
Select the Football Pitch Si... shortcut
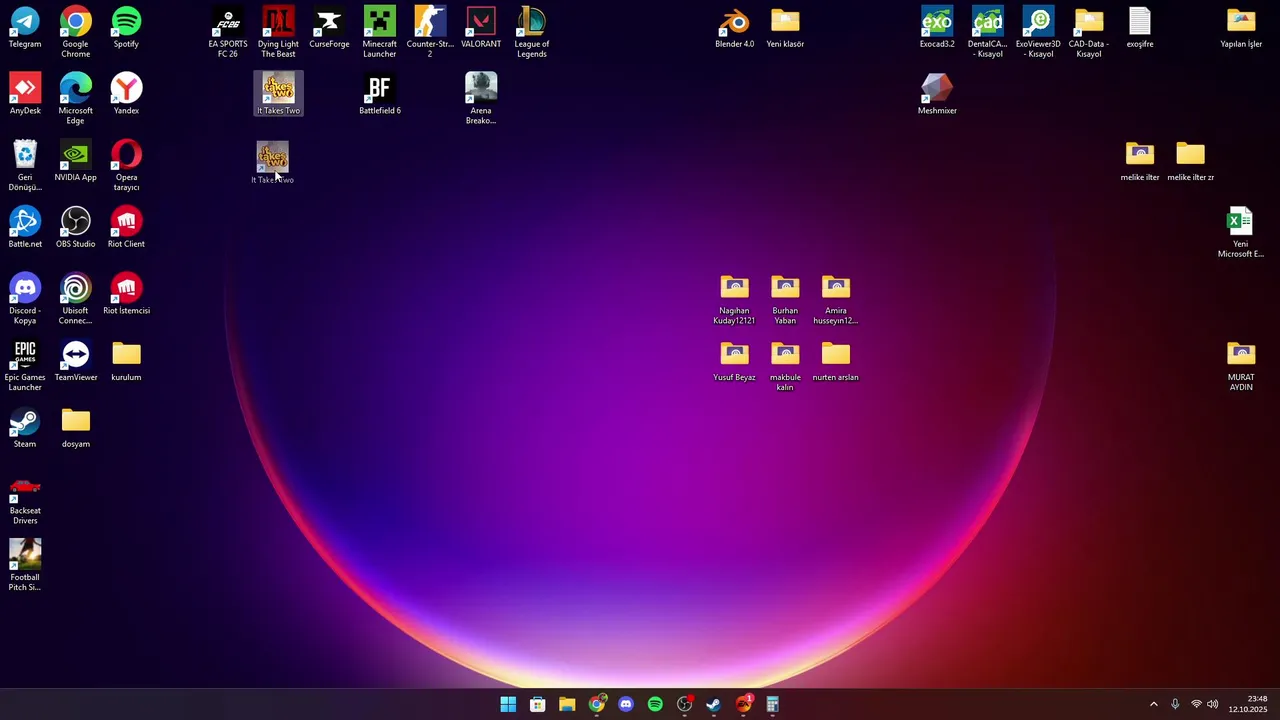25,566
